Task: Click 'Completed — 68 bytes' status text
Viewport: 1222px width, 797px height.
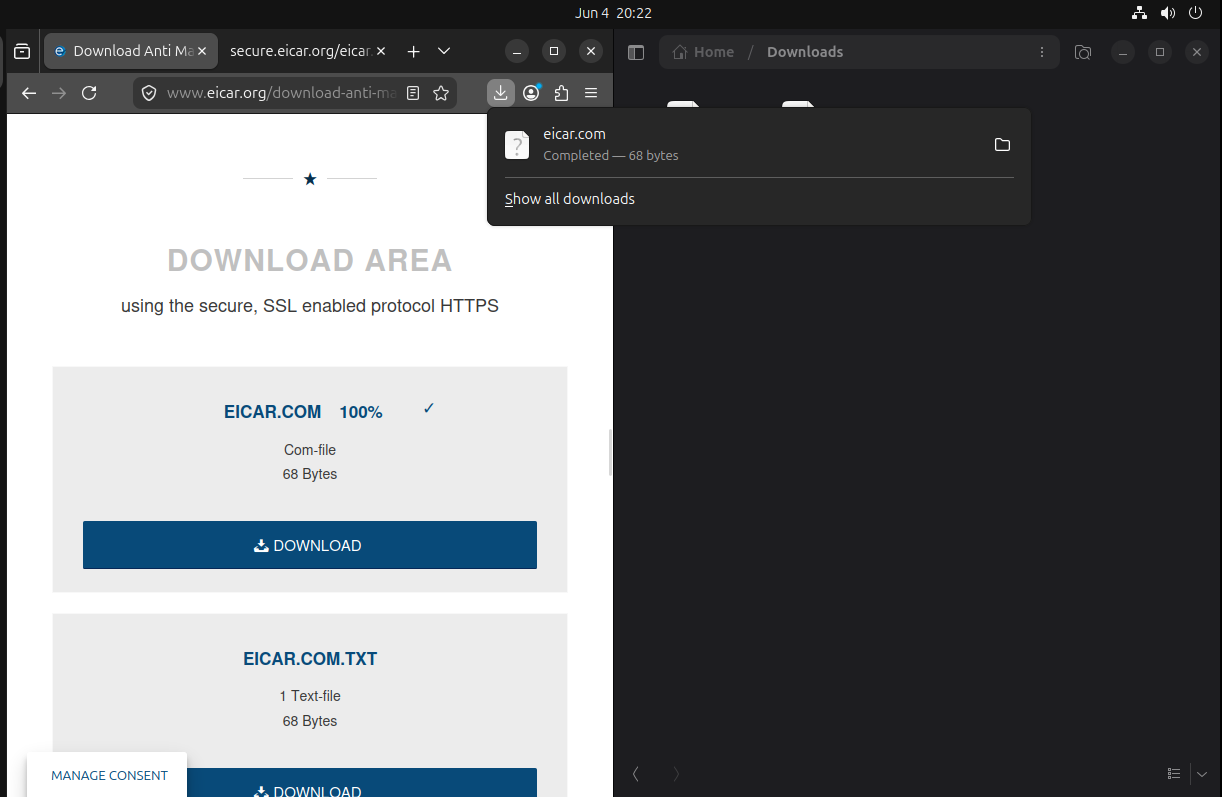Action: pyautogui.click(x=611, y=156)
